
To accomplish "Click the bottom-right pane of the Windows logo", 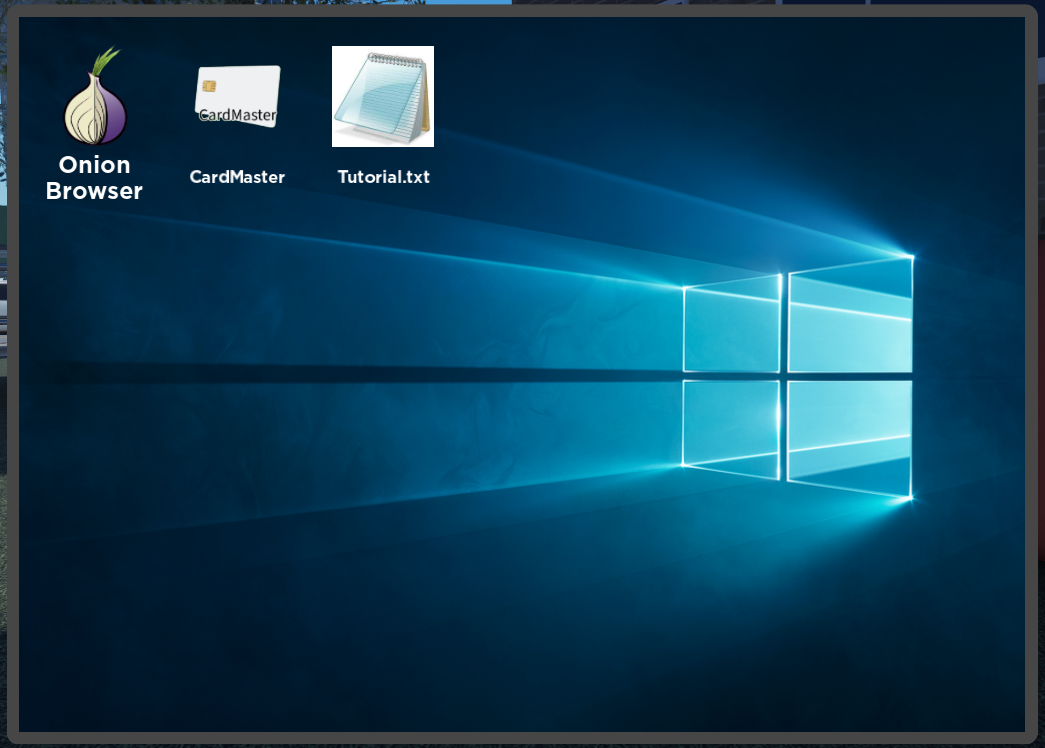I will pyautogui.click(x=850, y=436).
